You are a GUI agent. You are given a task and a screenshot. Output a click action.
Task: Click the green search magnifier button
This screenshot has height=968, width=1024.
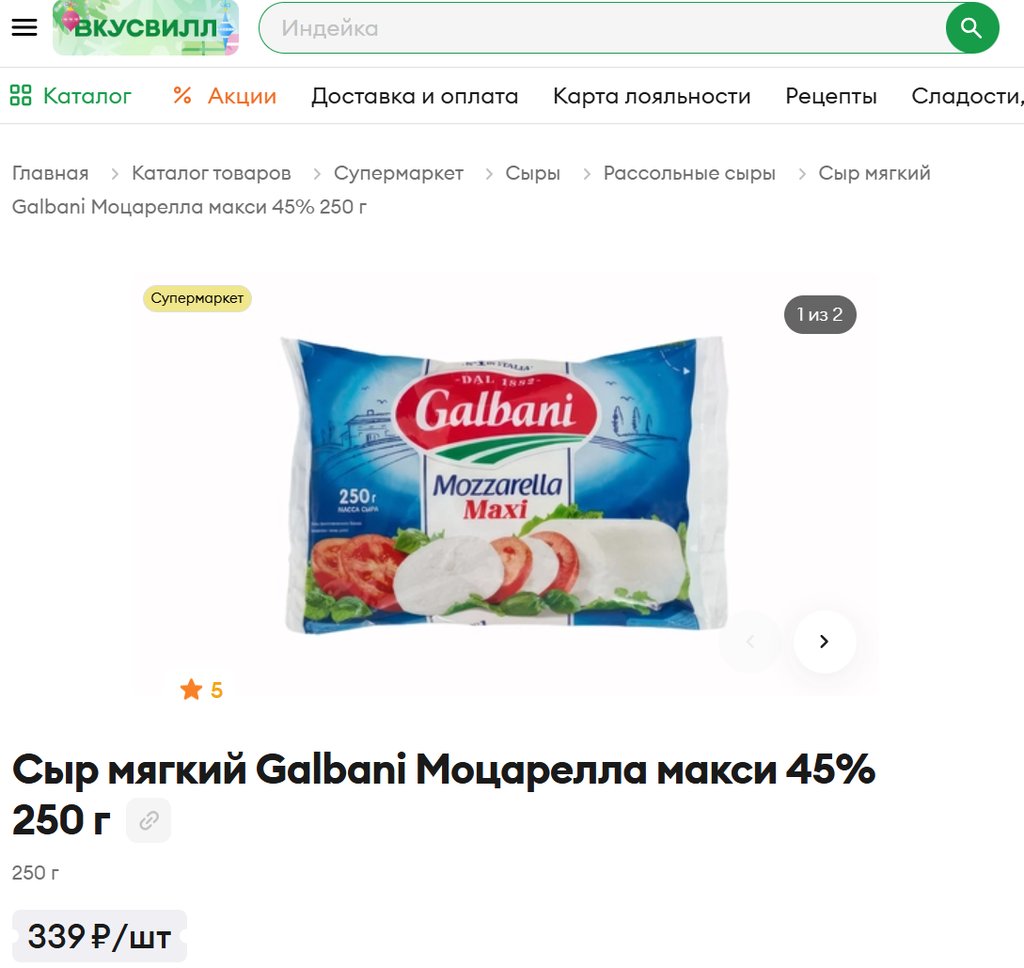972,28
